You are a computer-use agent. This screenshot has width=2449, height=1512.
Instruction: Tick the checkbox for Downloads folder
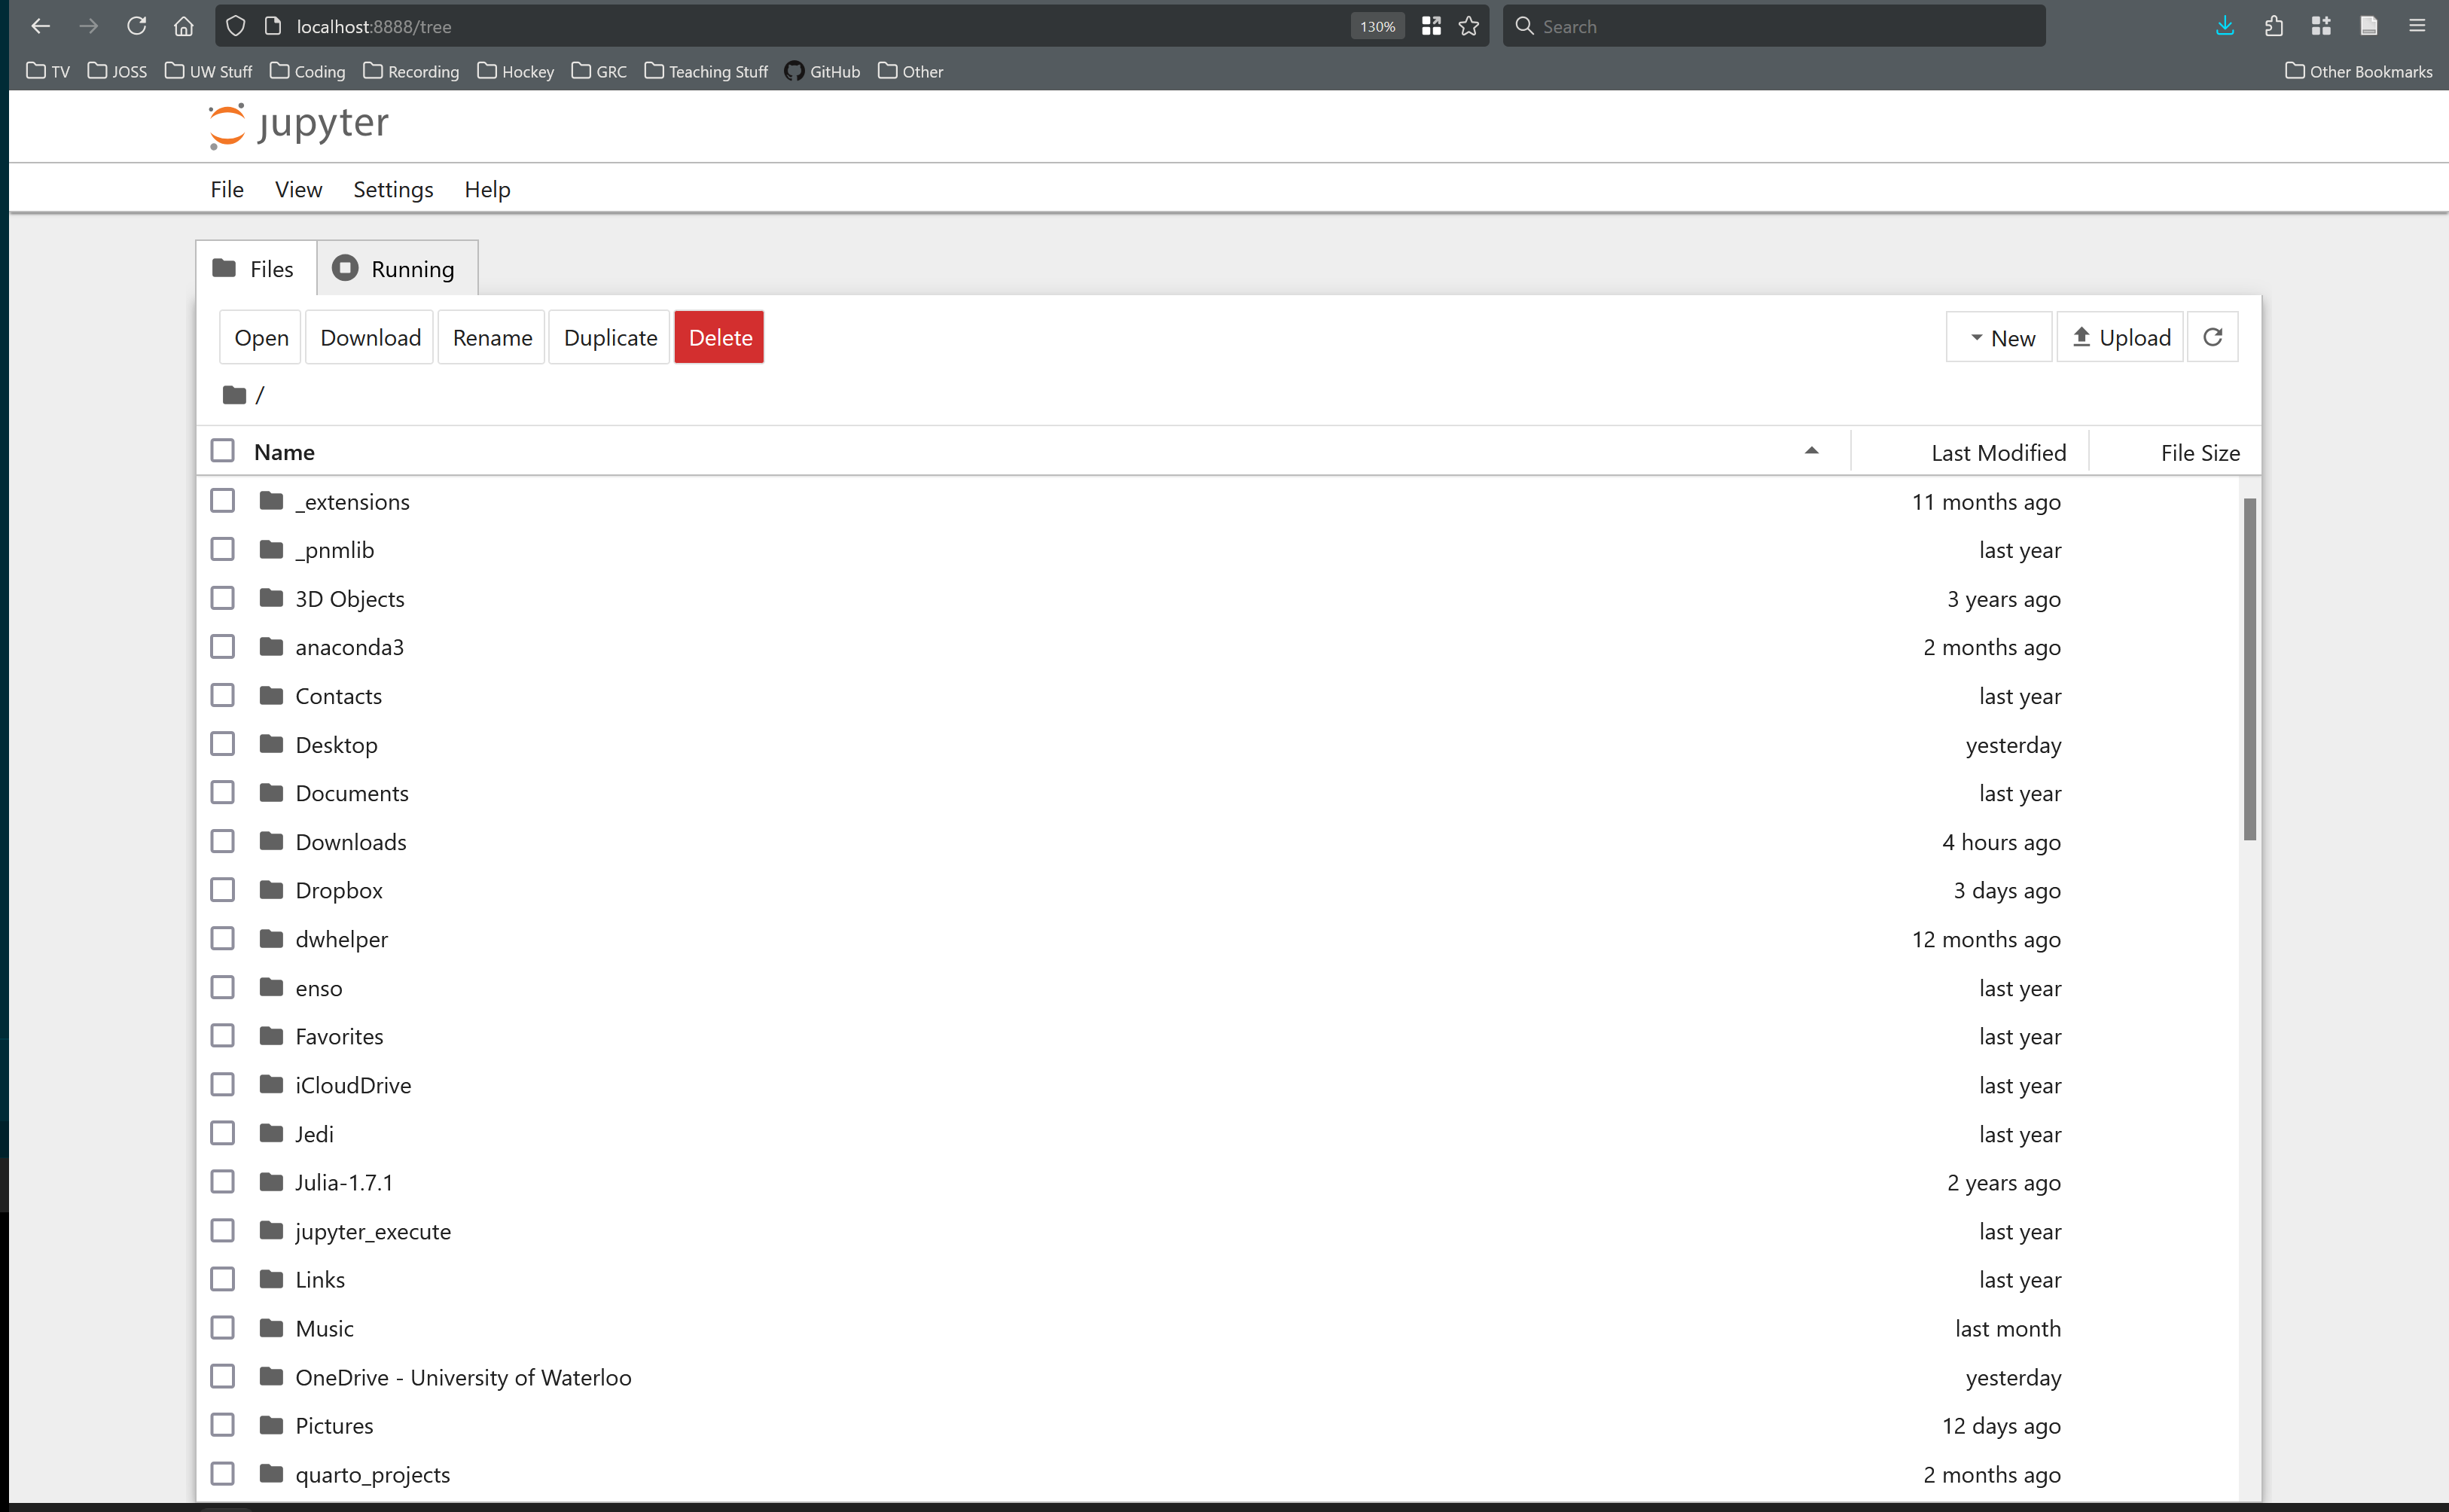pos(222,841)
